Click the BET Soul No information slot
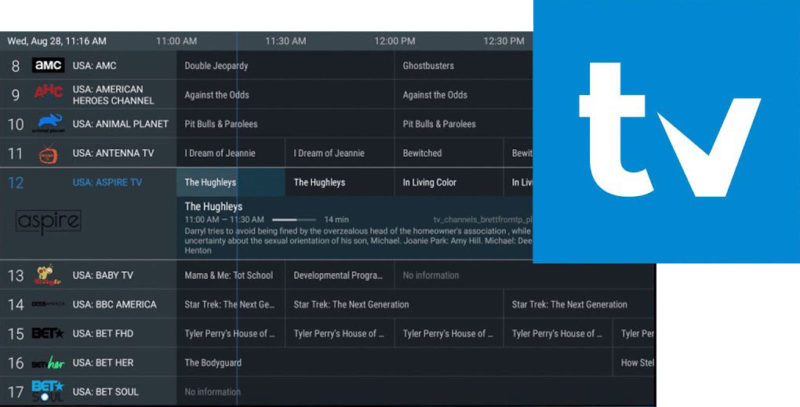Image resolution: width=800 pixels, height=407 pixels. [416, 392]
